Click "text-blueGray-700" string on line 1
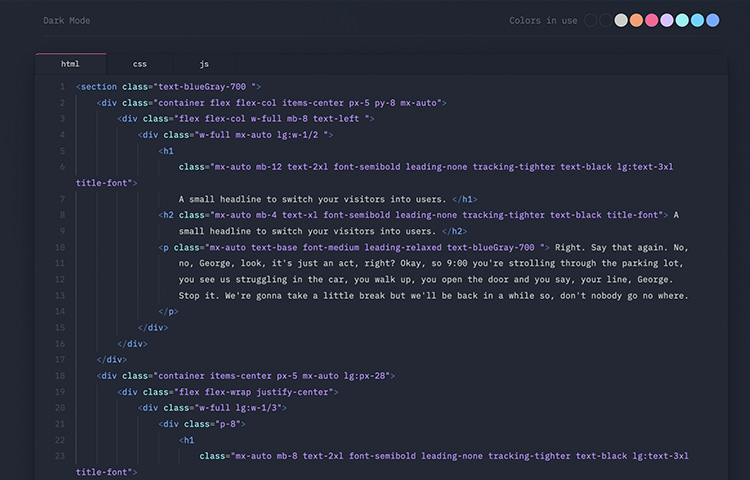The height and width of the screenshot is (480, 750). point(202,87)
